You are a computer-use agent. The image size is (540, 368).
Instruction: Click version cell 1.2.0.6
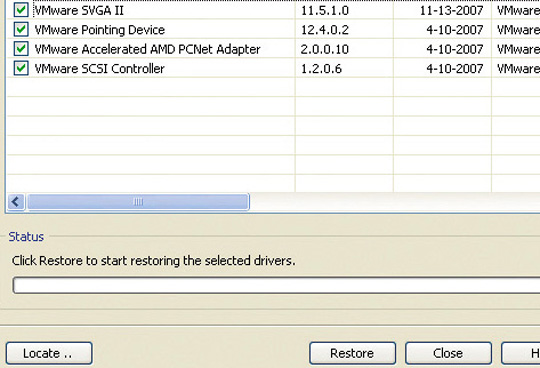point(321,69)
